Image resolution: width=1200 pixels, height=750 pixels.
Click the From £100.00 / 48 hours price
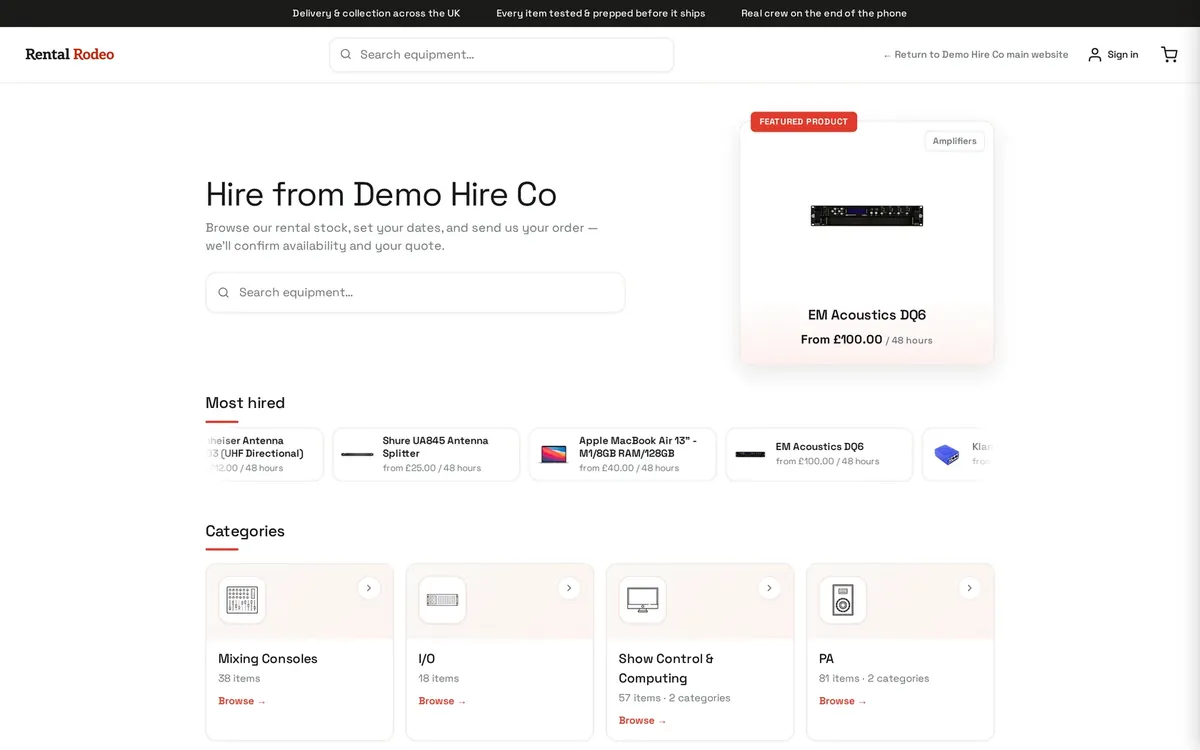pos(867,340)
